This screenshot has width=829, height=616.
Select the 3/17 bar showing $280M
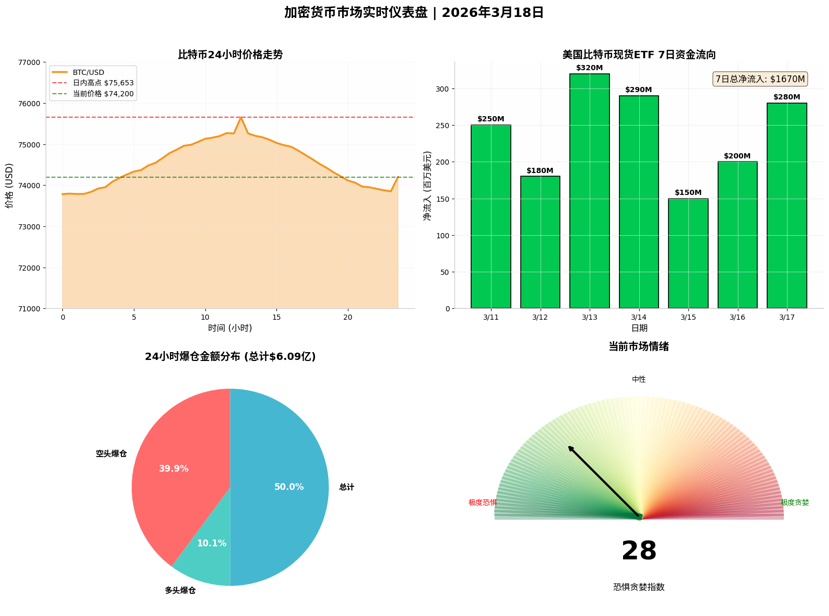point(787,205)
